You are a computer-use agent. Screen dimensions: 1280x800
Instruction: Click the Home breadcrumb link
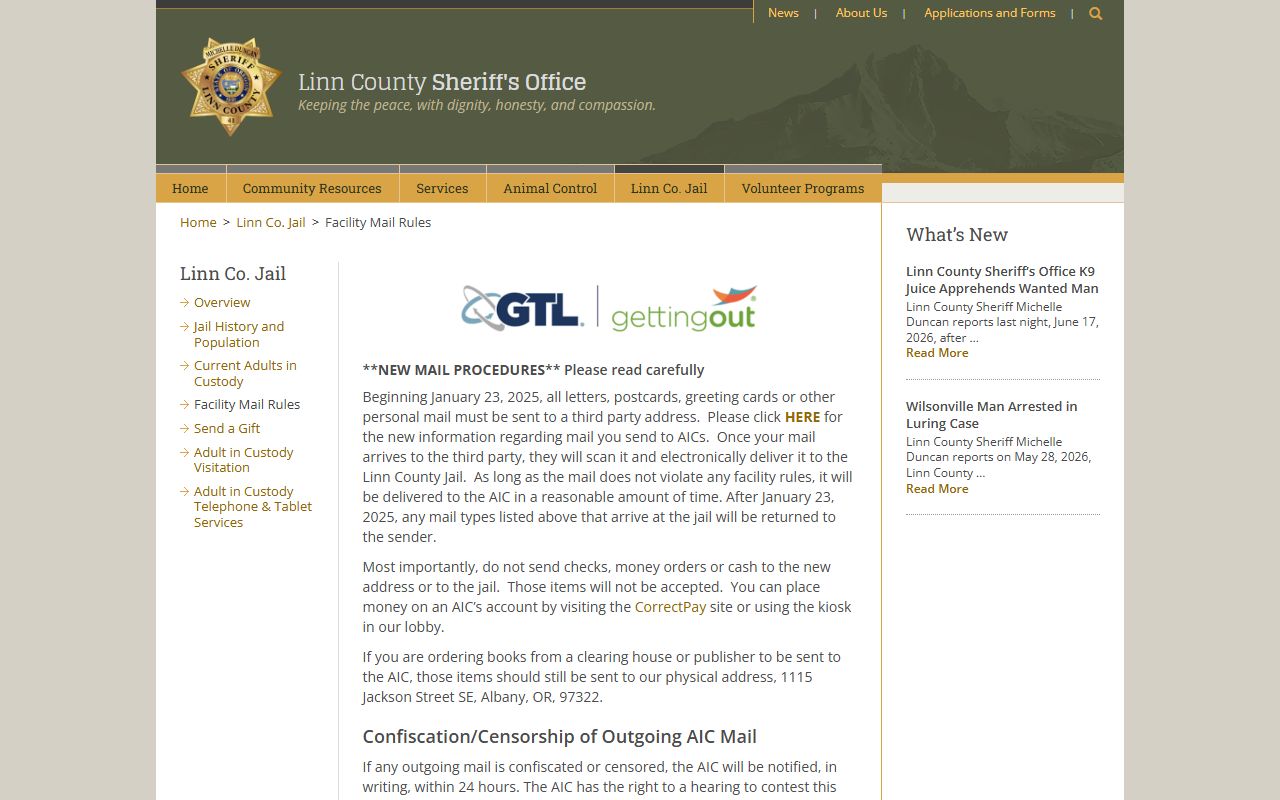click(x=198, y=222)
